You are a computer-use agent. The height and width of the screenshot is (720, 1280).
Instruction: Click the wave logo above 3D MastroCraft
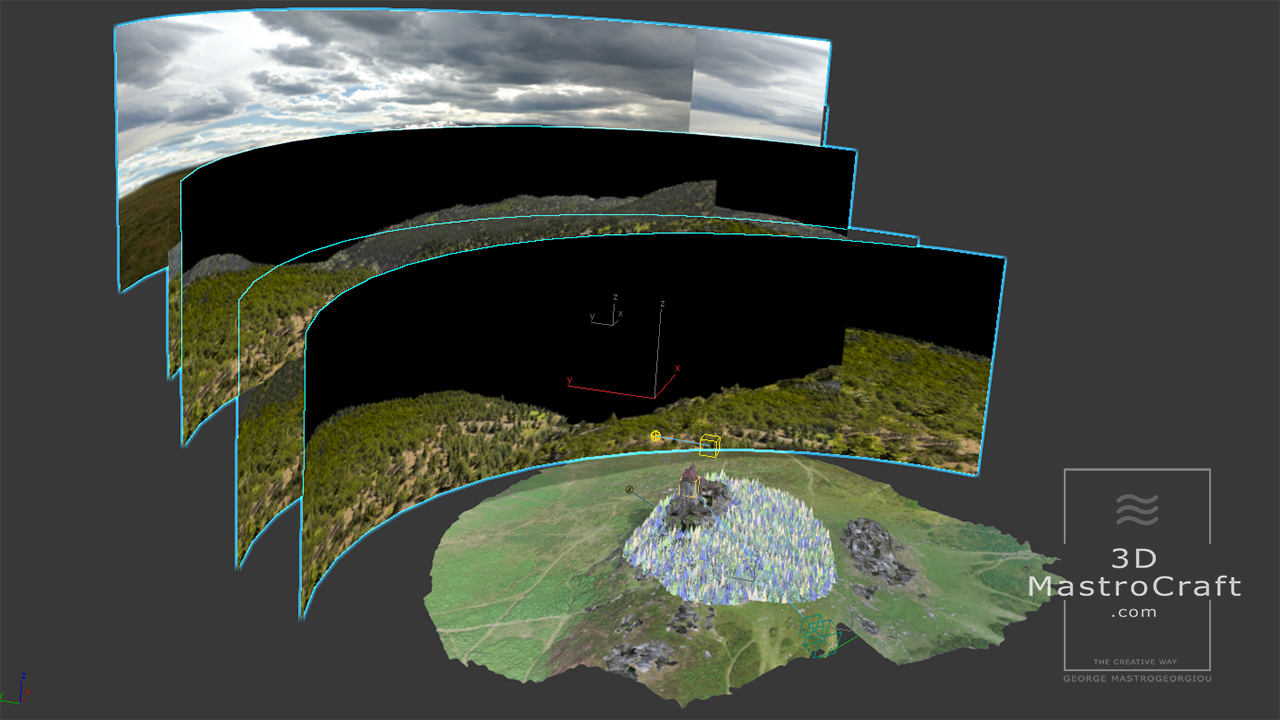point(1137,510)
